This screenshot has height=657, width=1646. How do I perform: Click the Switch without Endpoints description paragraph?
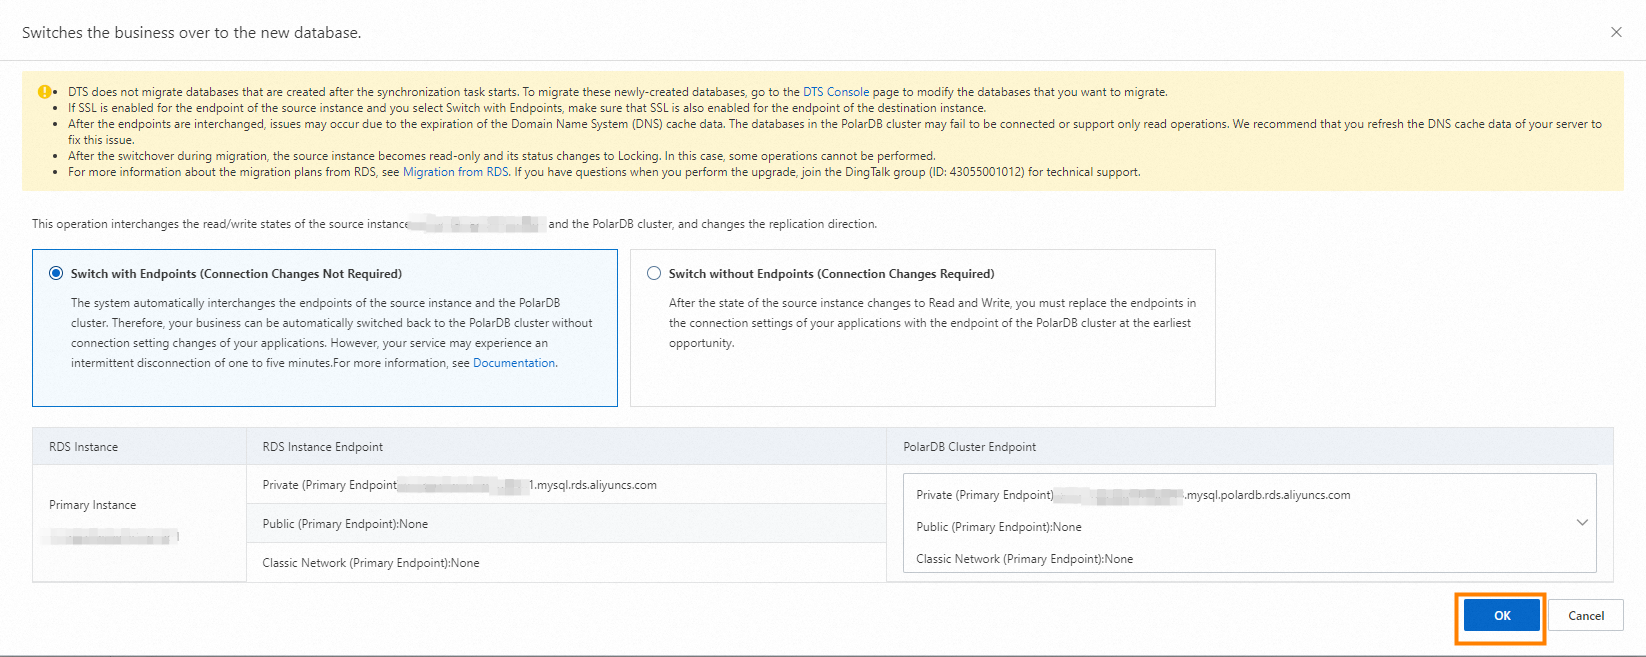[x=932, y=323]
